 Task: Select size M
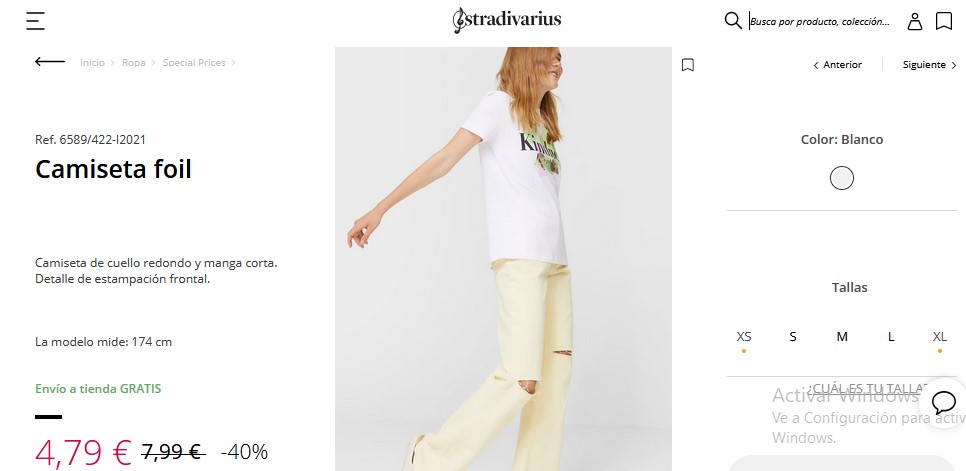tap(842, 337)
